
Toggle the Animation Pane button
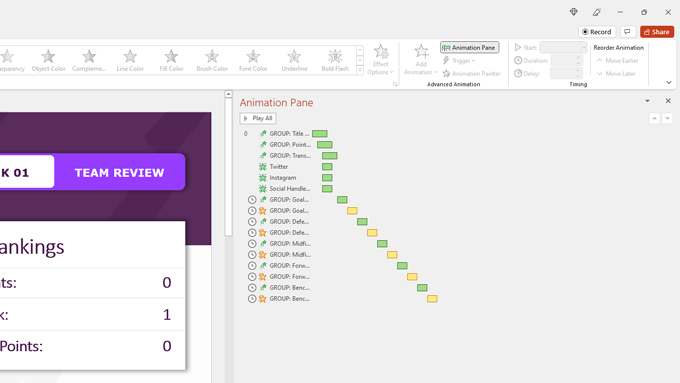[x=470, y=47]
